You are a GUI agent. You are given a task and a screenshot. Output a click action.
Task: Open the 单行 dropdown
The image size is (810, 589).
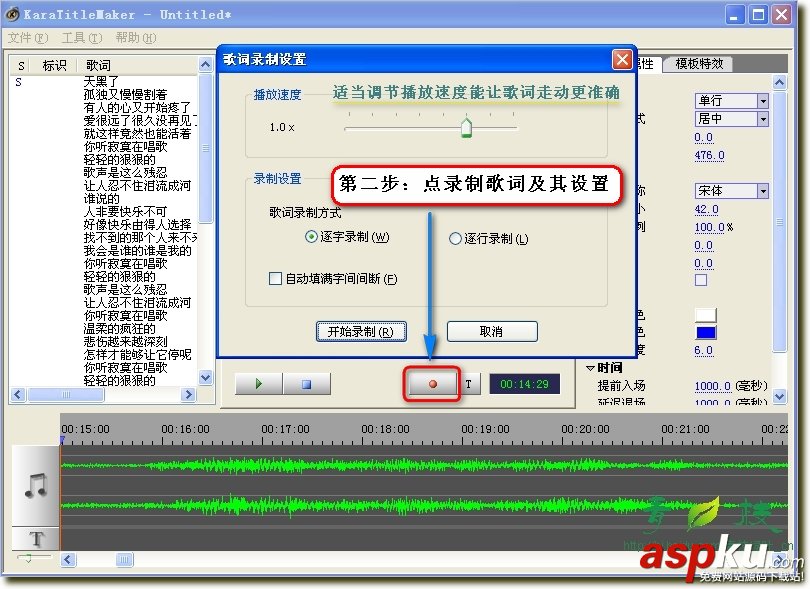point(763,101)
